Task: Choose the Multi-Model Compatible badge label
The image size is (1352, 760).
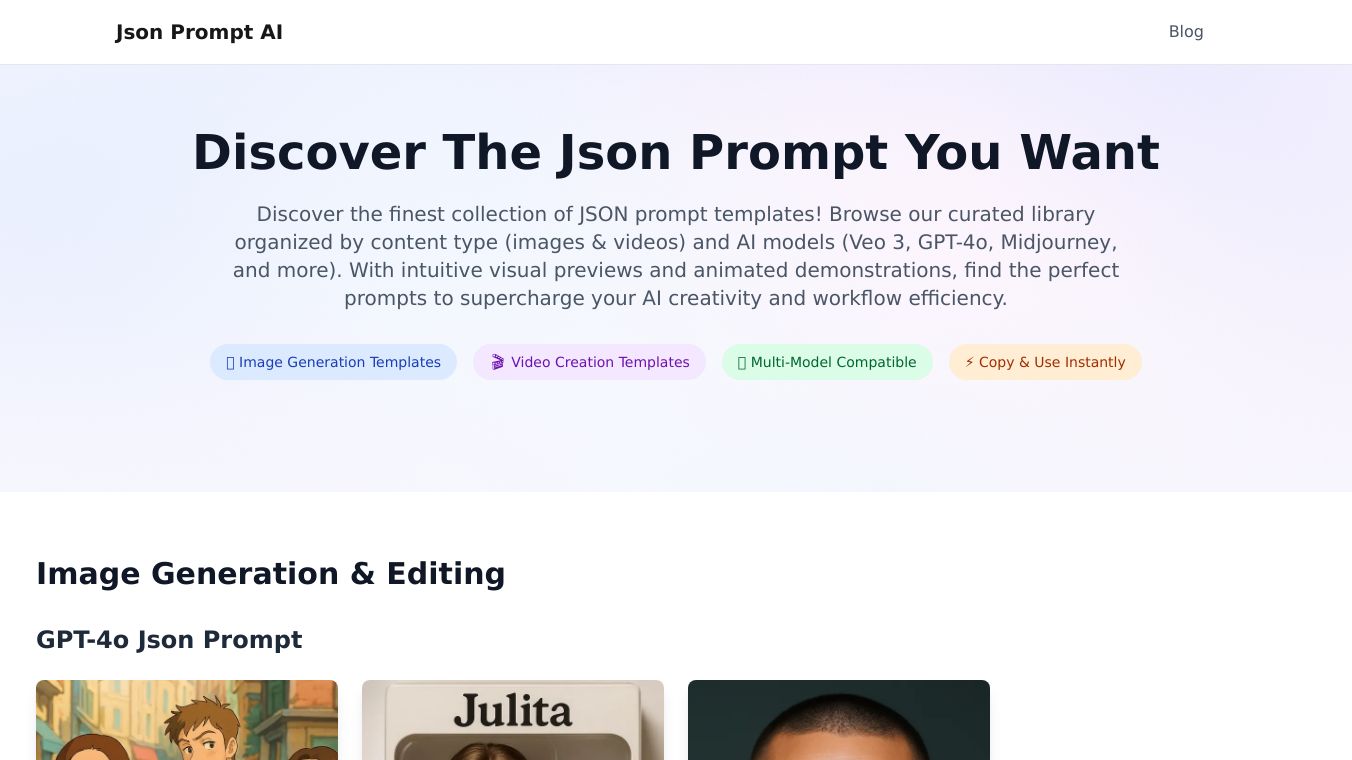Action: [x=833, y=362]
